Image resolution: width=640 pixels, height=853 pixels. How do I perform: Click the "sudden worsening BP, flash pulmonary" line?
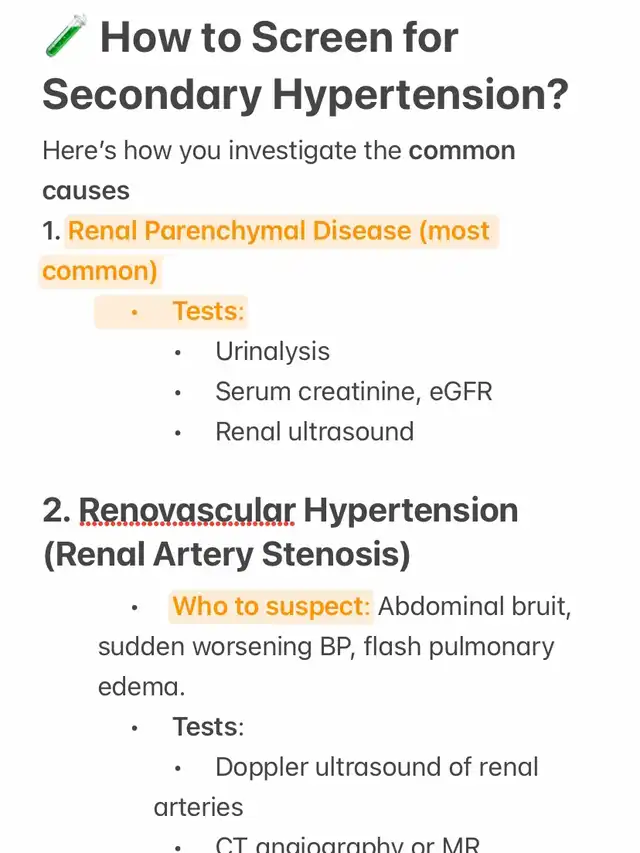coord(326,646)
